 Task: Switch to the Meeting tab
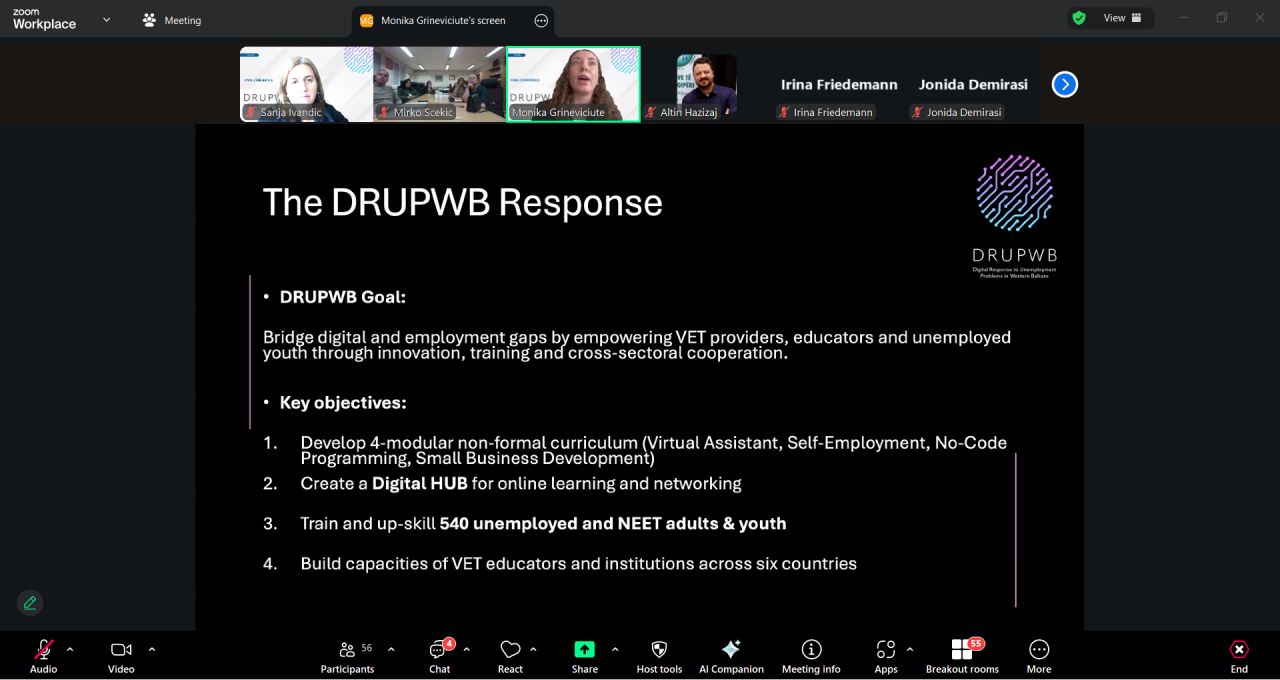tap(172, 20)
